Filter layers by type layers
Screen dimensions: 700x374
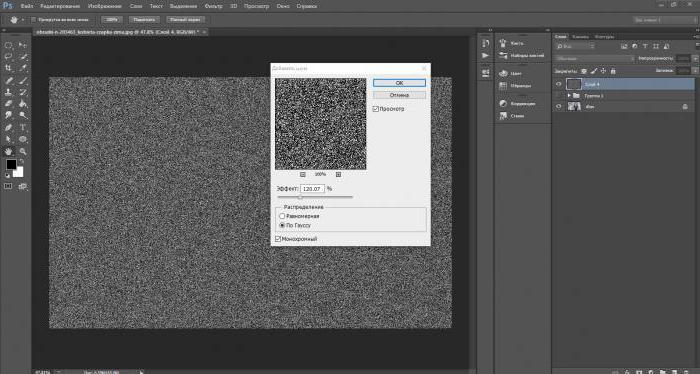pyautogui.click(x=645, y=46)
